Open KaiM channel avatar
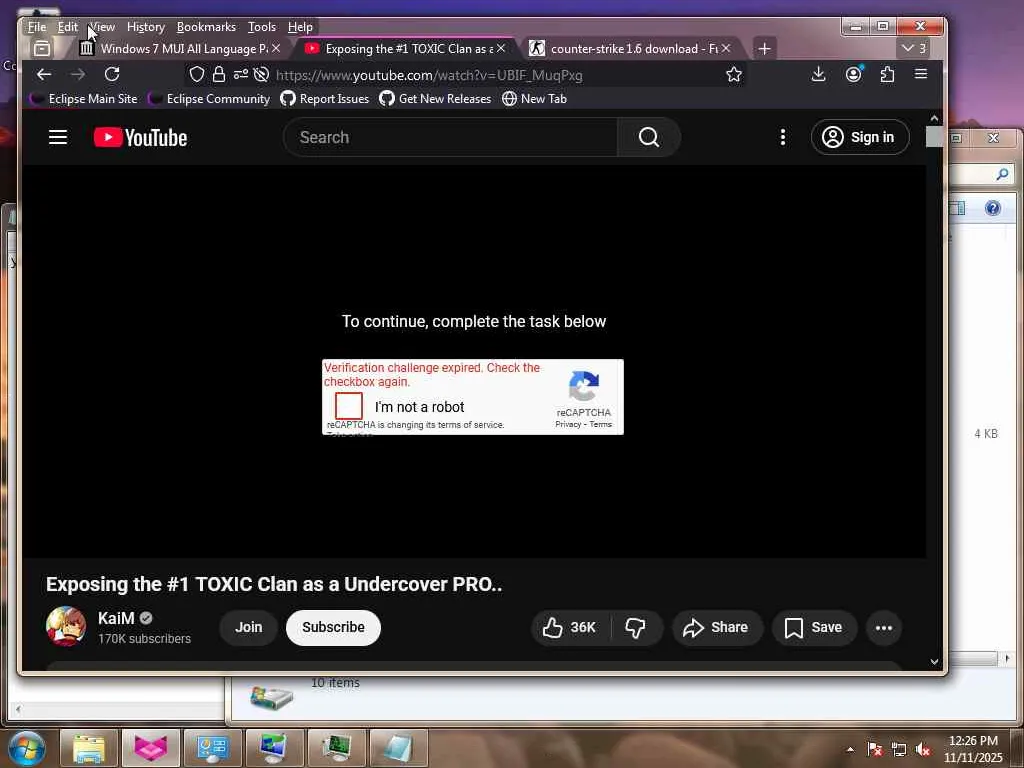Viewport: 1024px width, 768px height. click(66, 626)
